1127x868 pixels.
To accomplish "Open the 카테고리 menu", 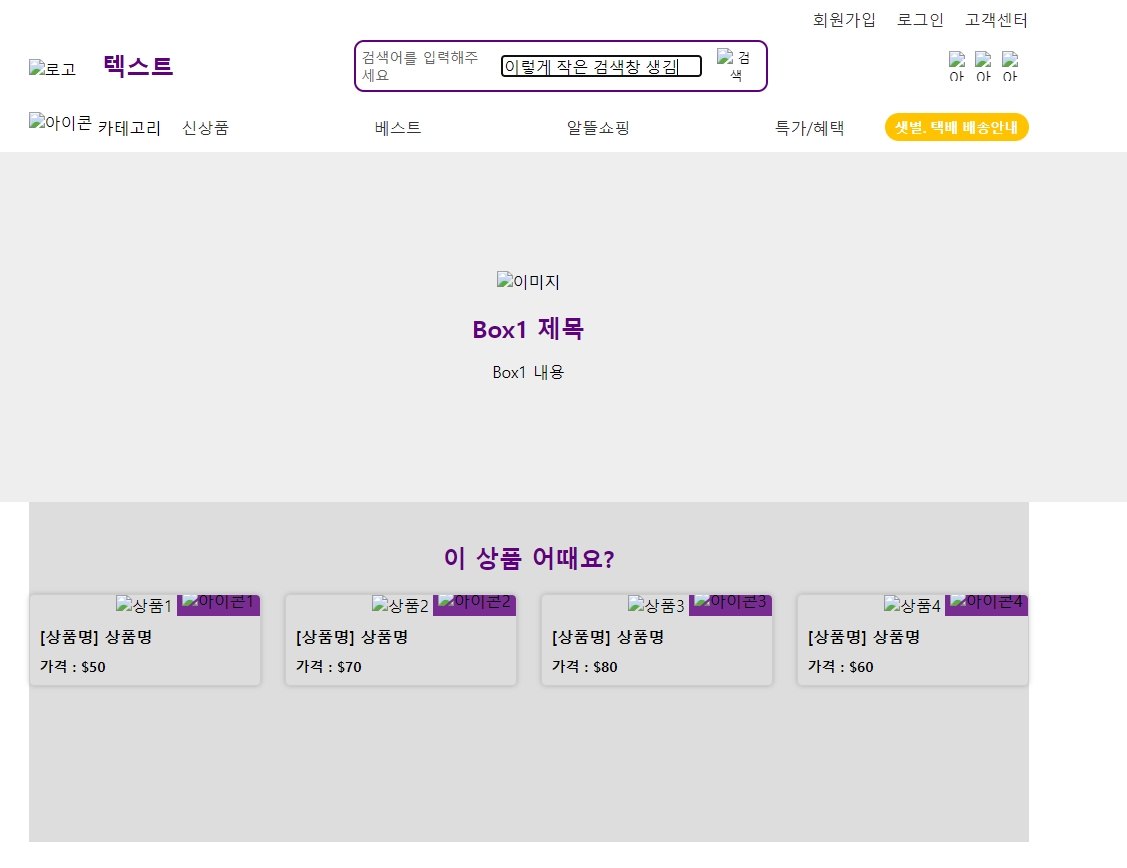I will tap(129, 128).
